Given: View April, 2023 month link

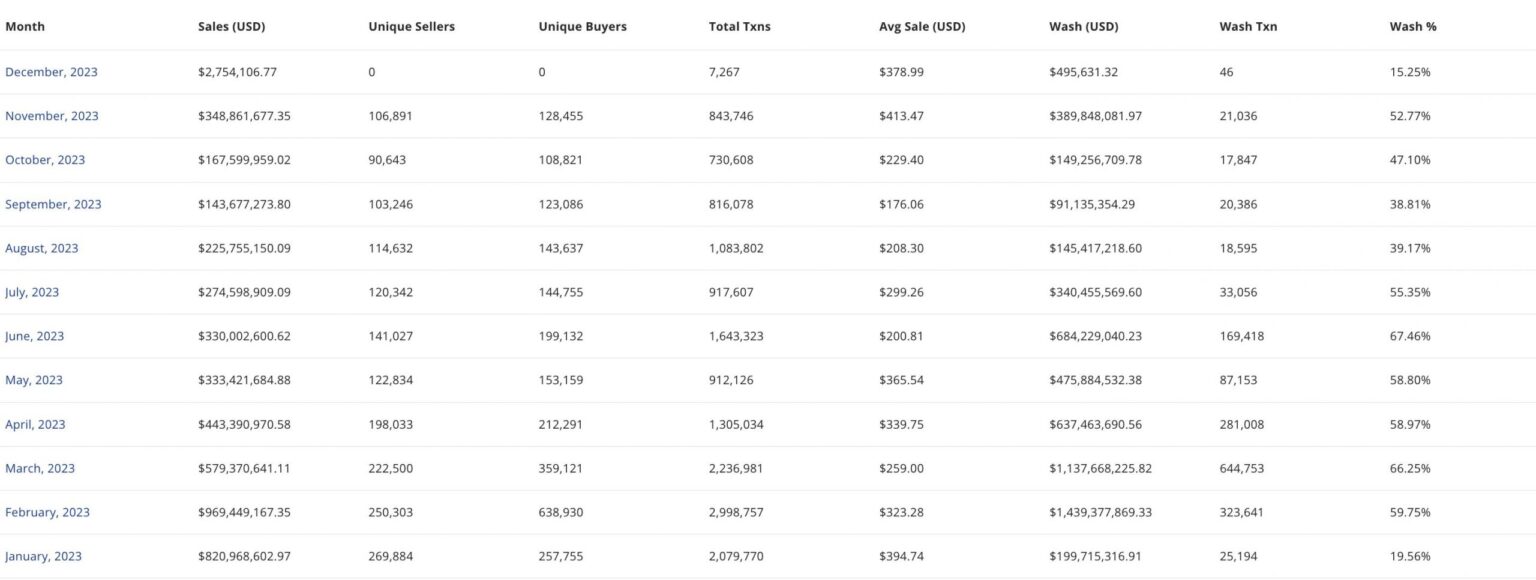Looking at the screenshot, I should coord(35,424).
